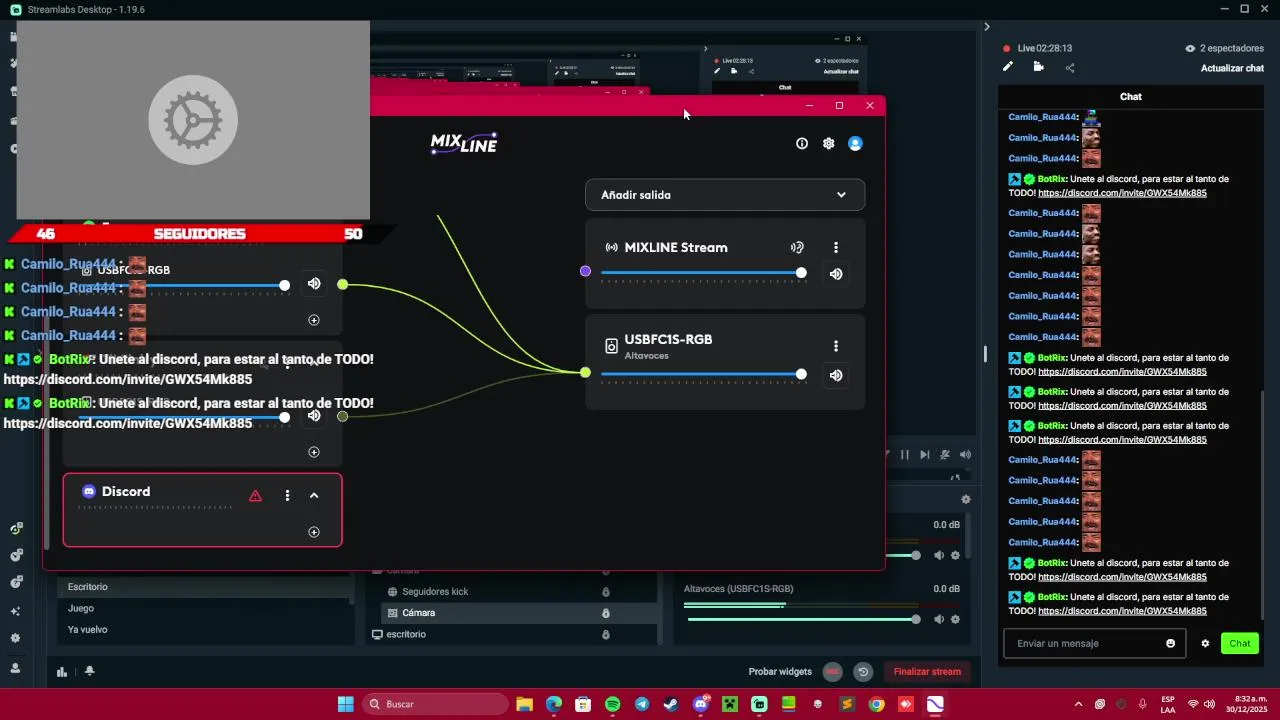Expand the Añadir salida dropdown
The height and width of the screenshot is (720, 1280).
click(x=725, y=195)
